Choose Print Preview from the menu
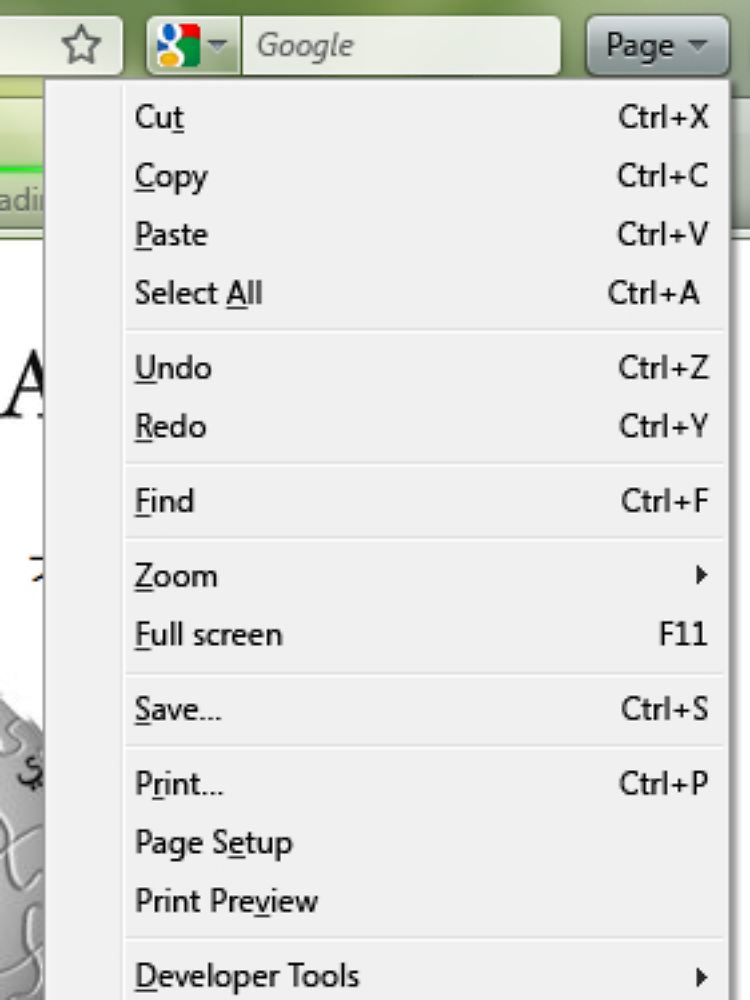750x1000 pixels. (x=226, y=901)
